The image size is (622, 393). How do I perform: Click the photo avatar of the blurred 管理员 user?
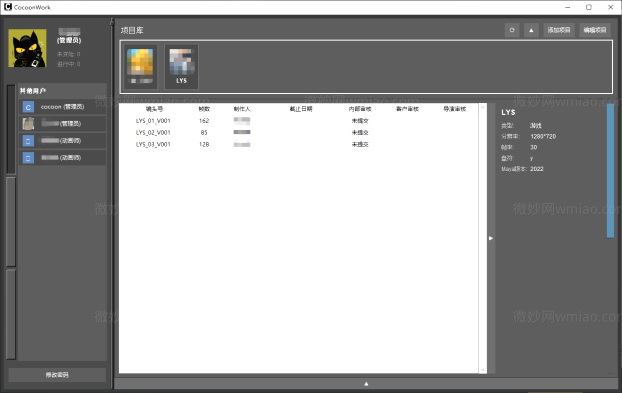click(28, 124)
